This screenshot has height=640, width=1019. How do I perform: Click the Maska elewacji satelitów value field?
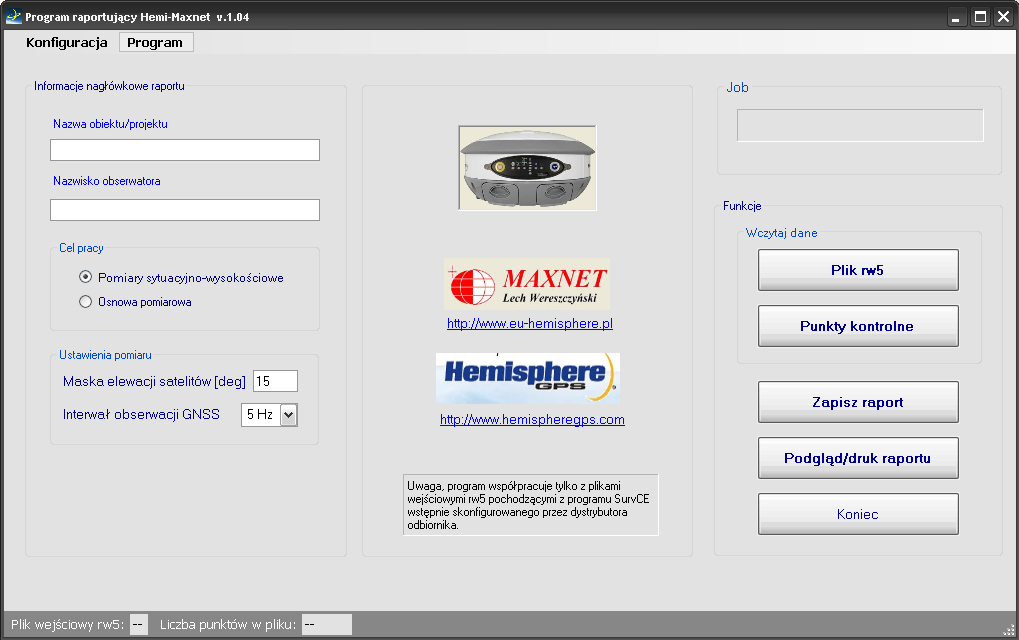[x=276, y=381]
